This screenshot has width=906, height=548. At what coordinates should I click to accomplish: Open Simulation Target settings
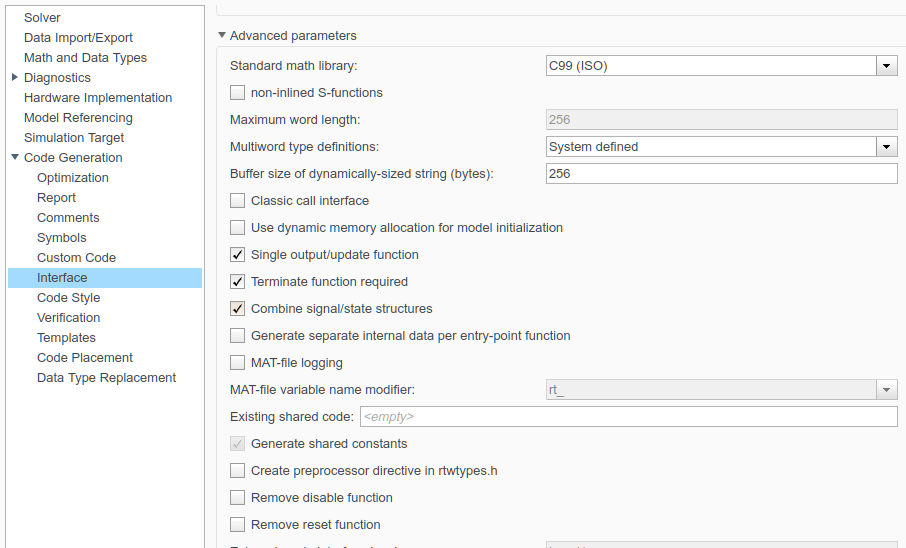coord(74,138)
